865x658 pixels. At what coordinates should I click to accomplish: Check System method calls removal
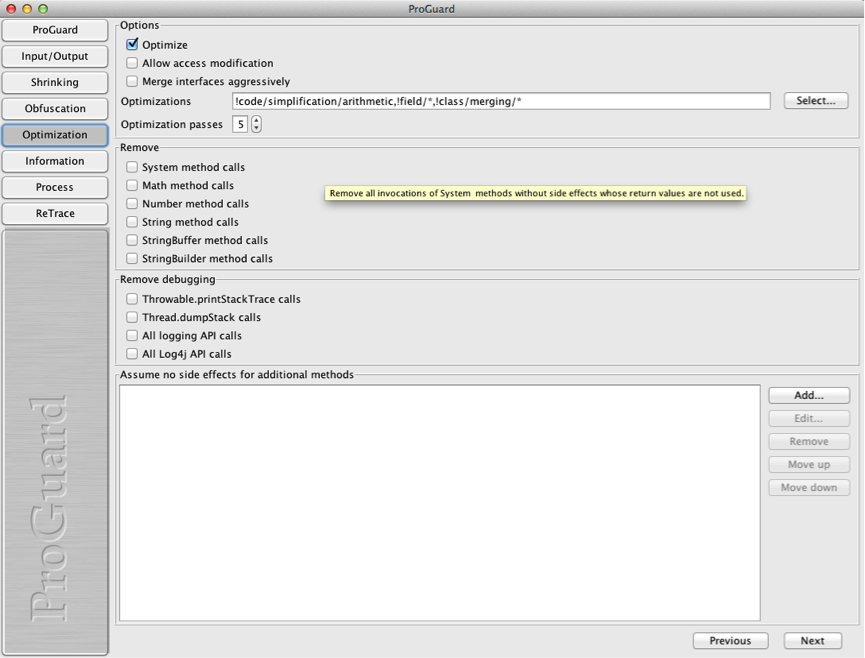[x=132, y=167]
